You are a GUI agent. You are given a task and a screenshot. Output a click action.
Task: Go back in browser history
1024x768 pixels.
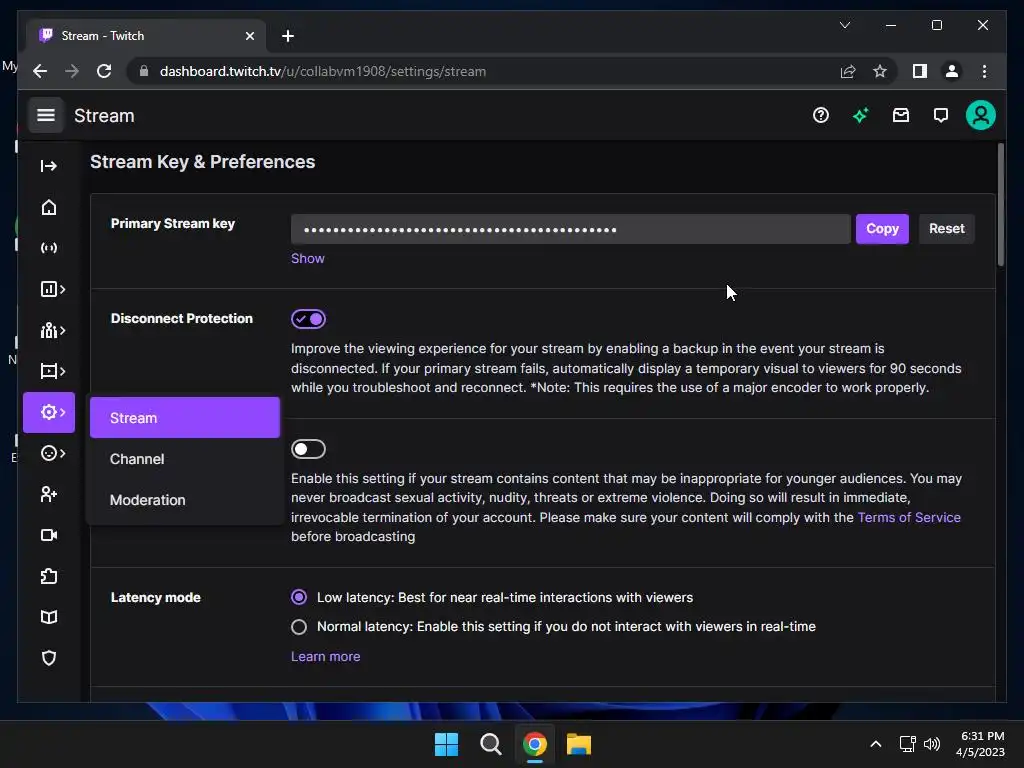click(40, 71)
